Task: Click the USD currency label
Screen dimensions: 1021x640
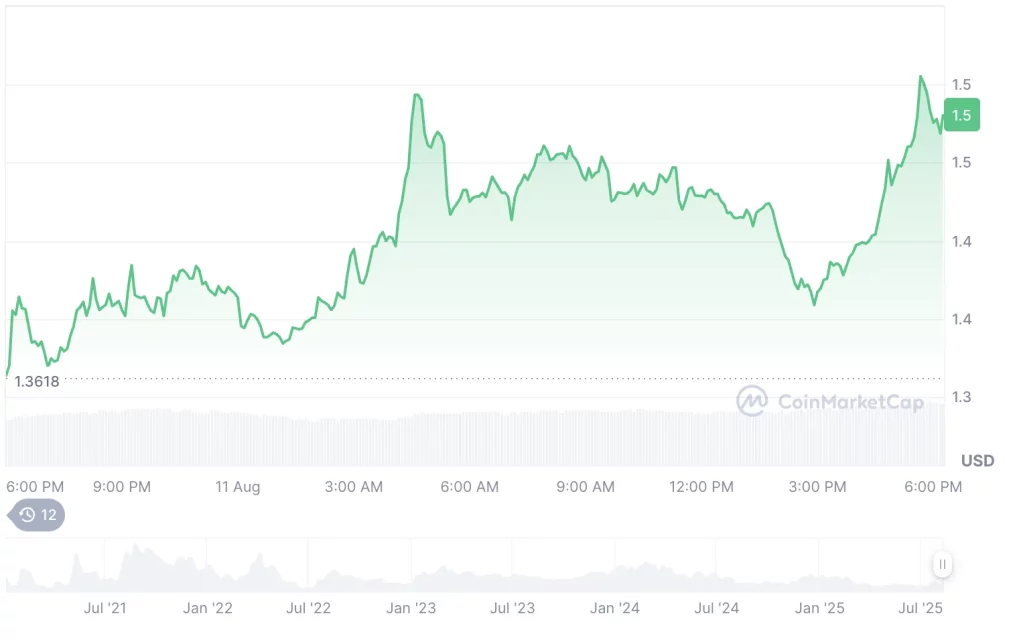Action: pos(977,461)
